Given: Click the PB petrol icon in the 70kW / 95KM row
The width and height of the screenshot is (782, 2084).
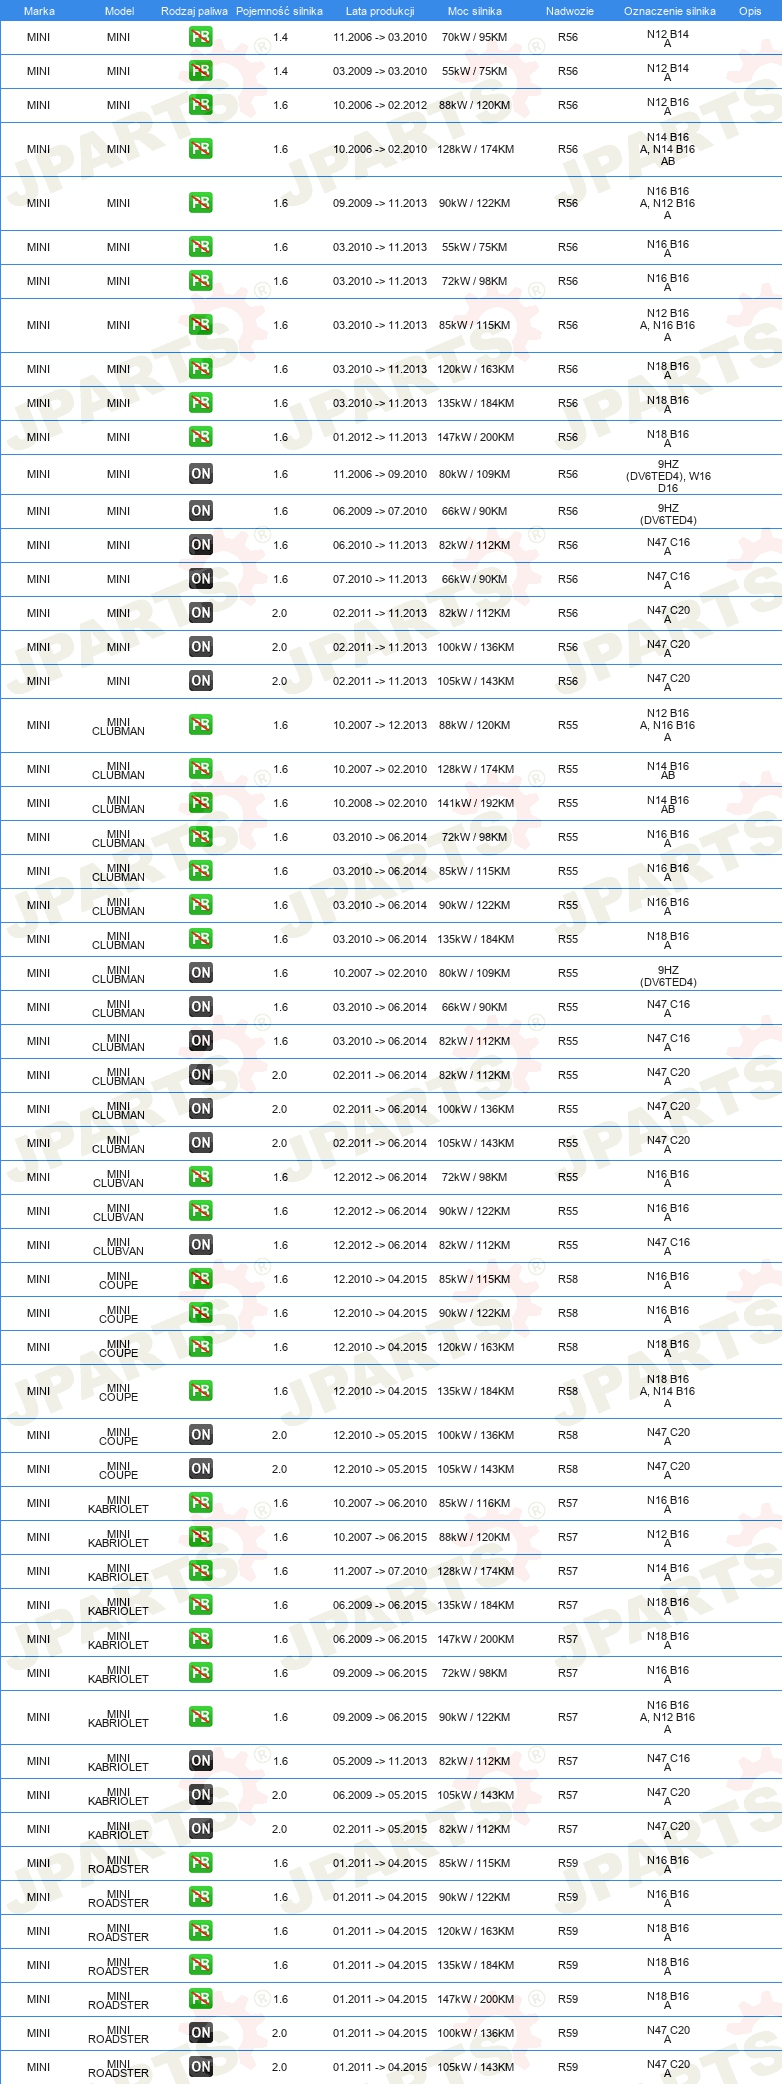Looking at the screenshot, I should (x=201, y=37).
